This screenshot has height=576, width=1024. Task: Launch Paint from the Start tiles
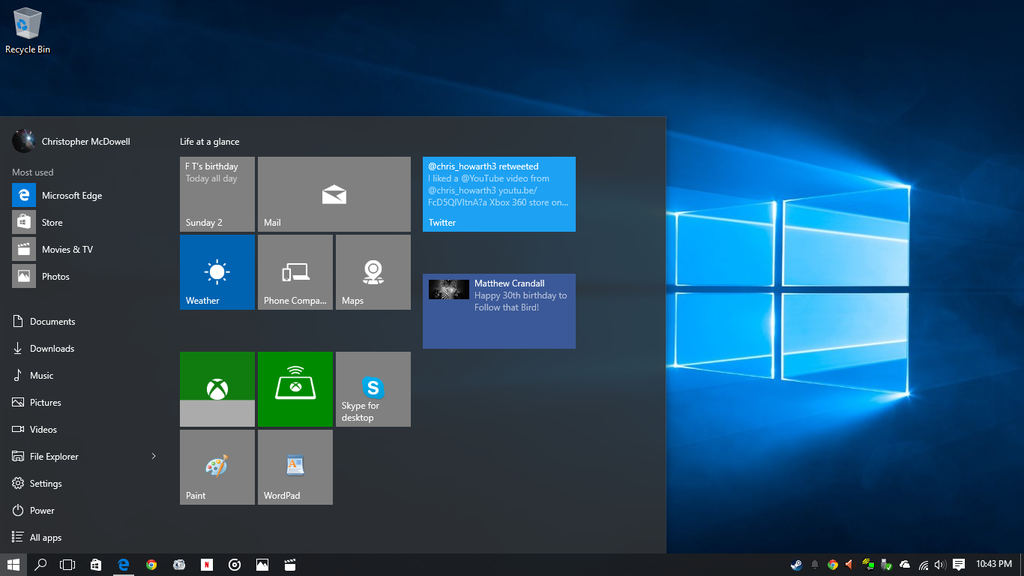(217, 467)
